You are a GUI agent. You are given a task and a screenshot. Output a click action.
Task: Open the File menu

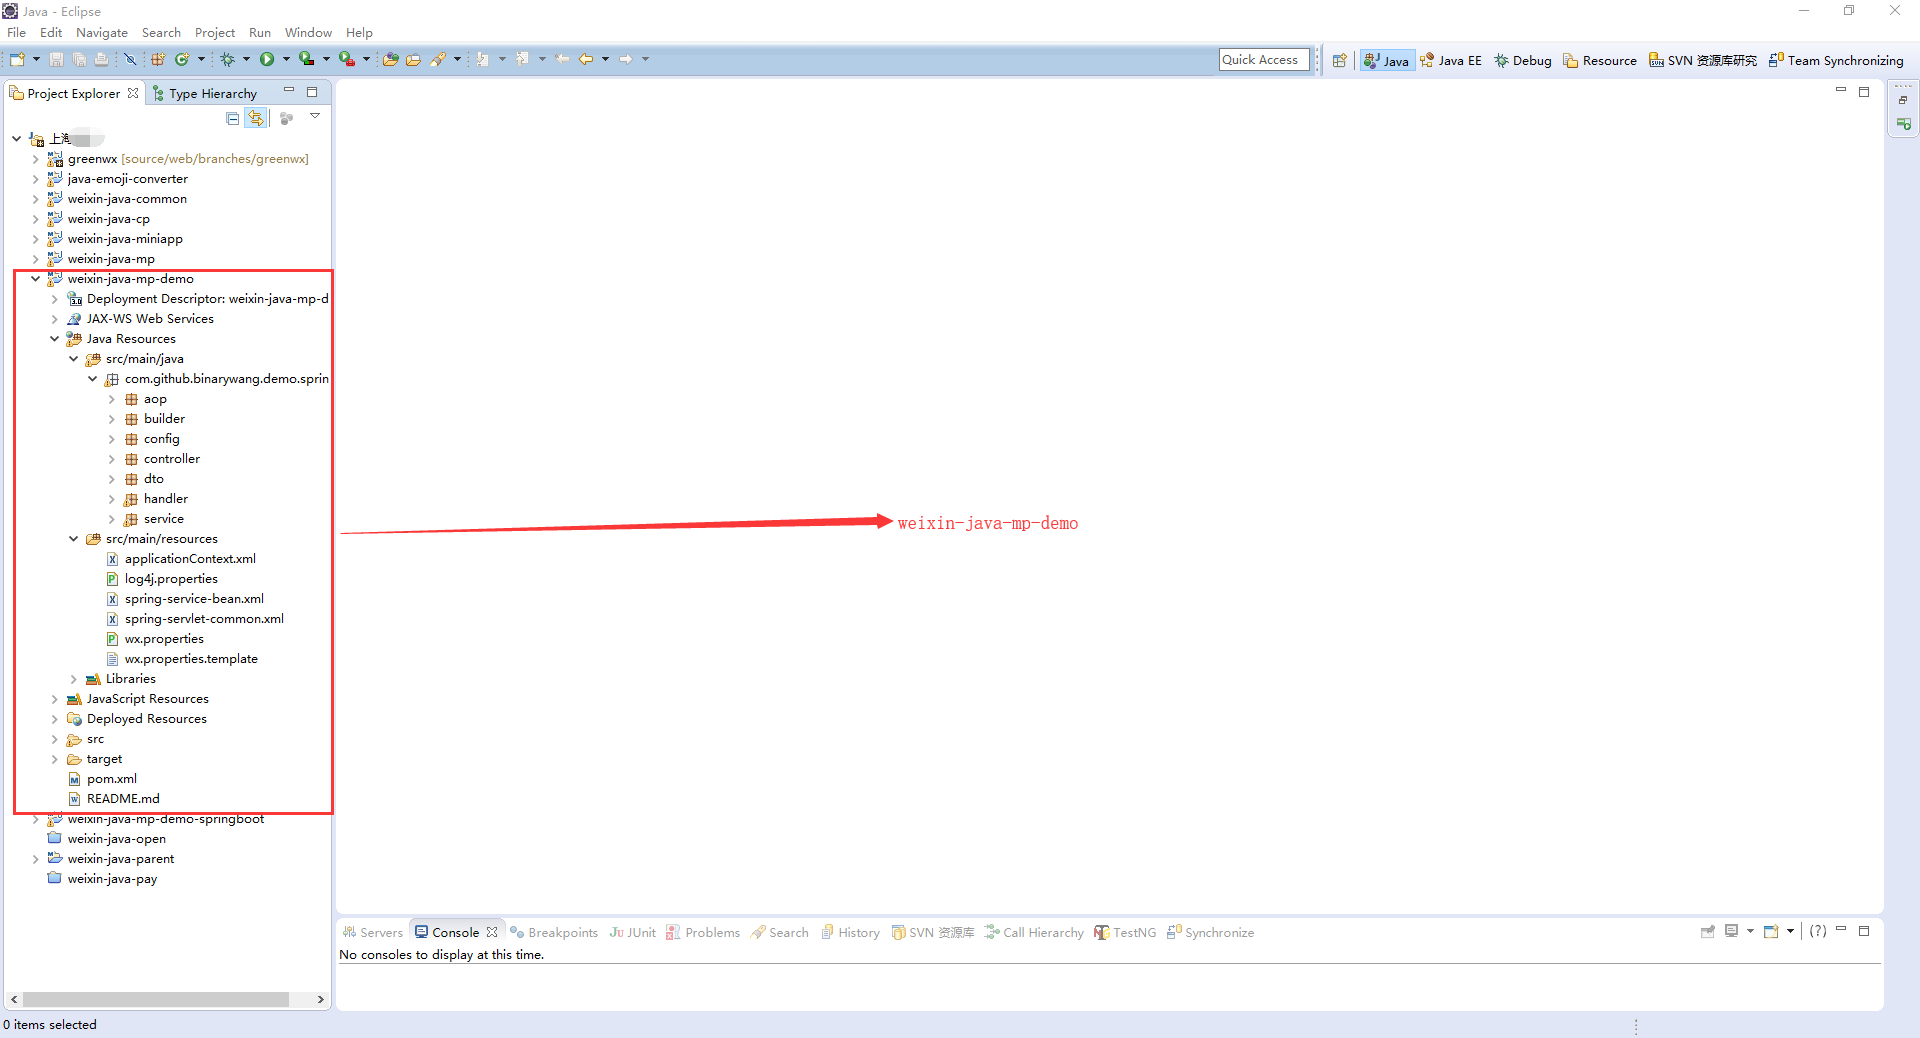coord(16,32)
